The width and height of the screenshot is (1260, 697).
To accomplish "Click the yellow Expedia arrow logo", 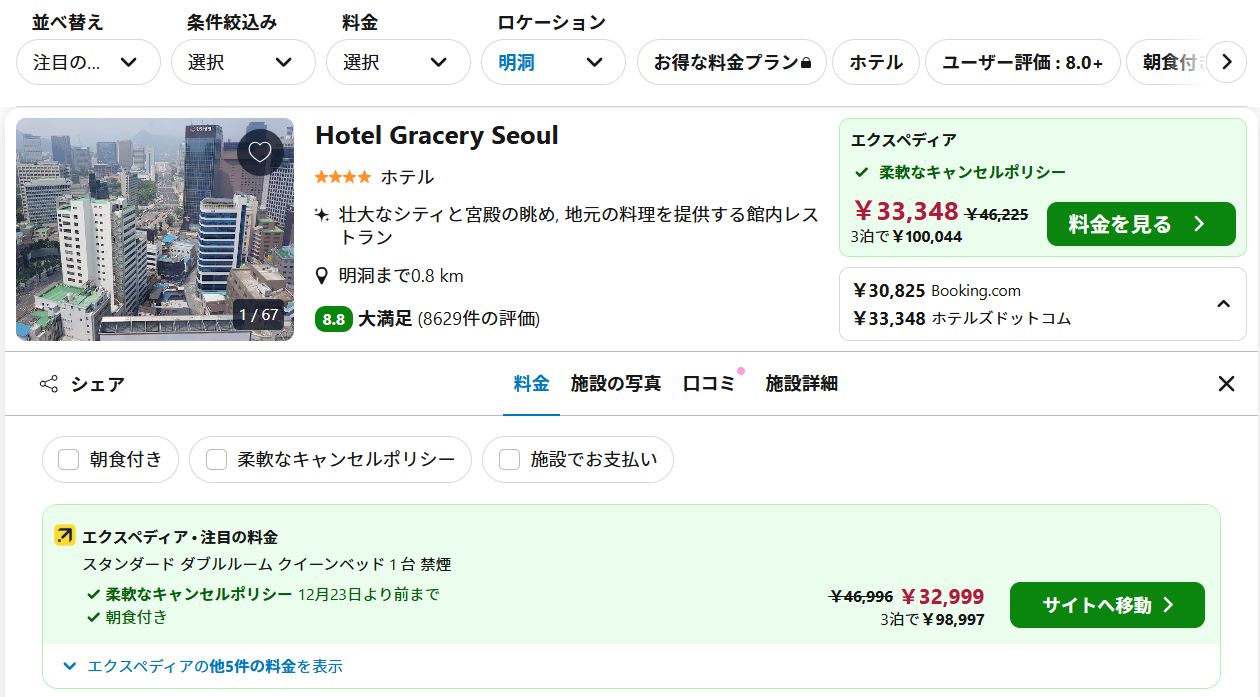I will 65,536.
